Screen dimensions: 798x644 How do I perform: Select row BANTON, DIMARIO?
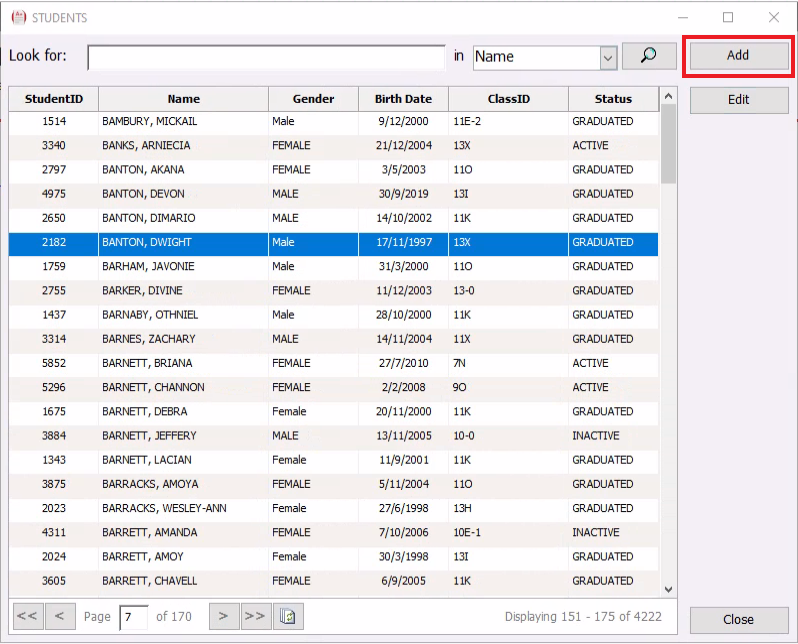pyautogui.click(x=333, y=218)
